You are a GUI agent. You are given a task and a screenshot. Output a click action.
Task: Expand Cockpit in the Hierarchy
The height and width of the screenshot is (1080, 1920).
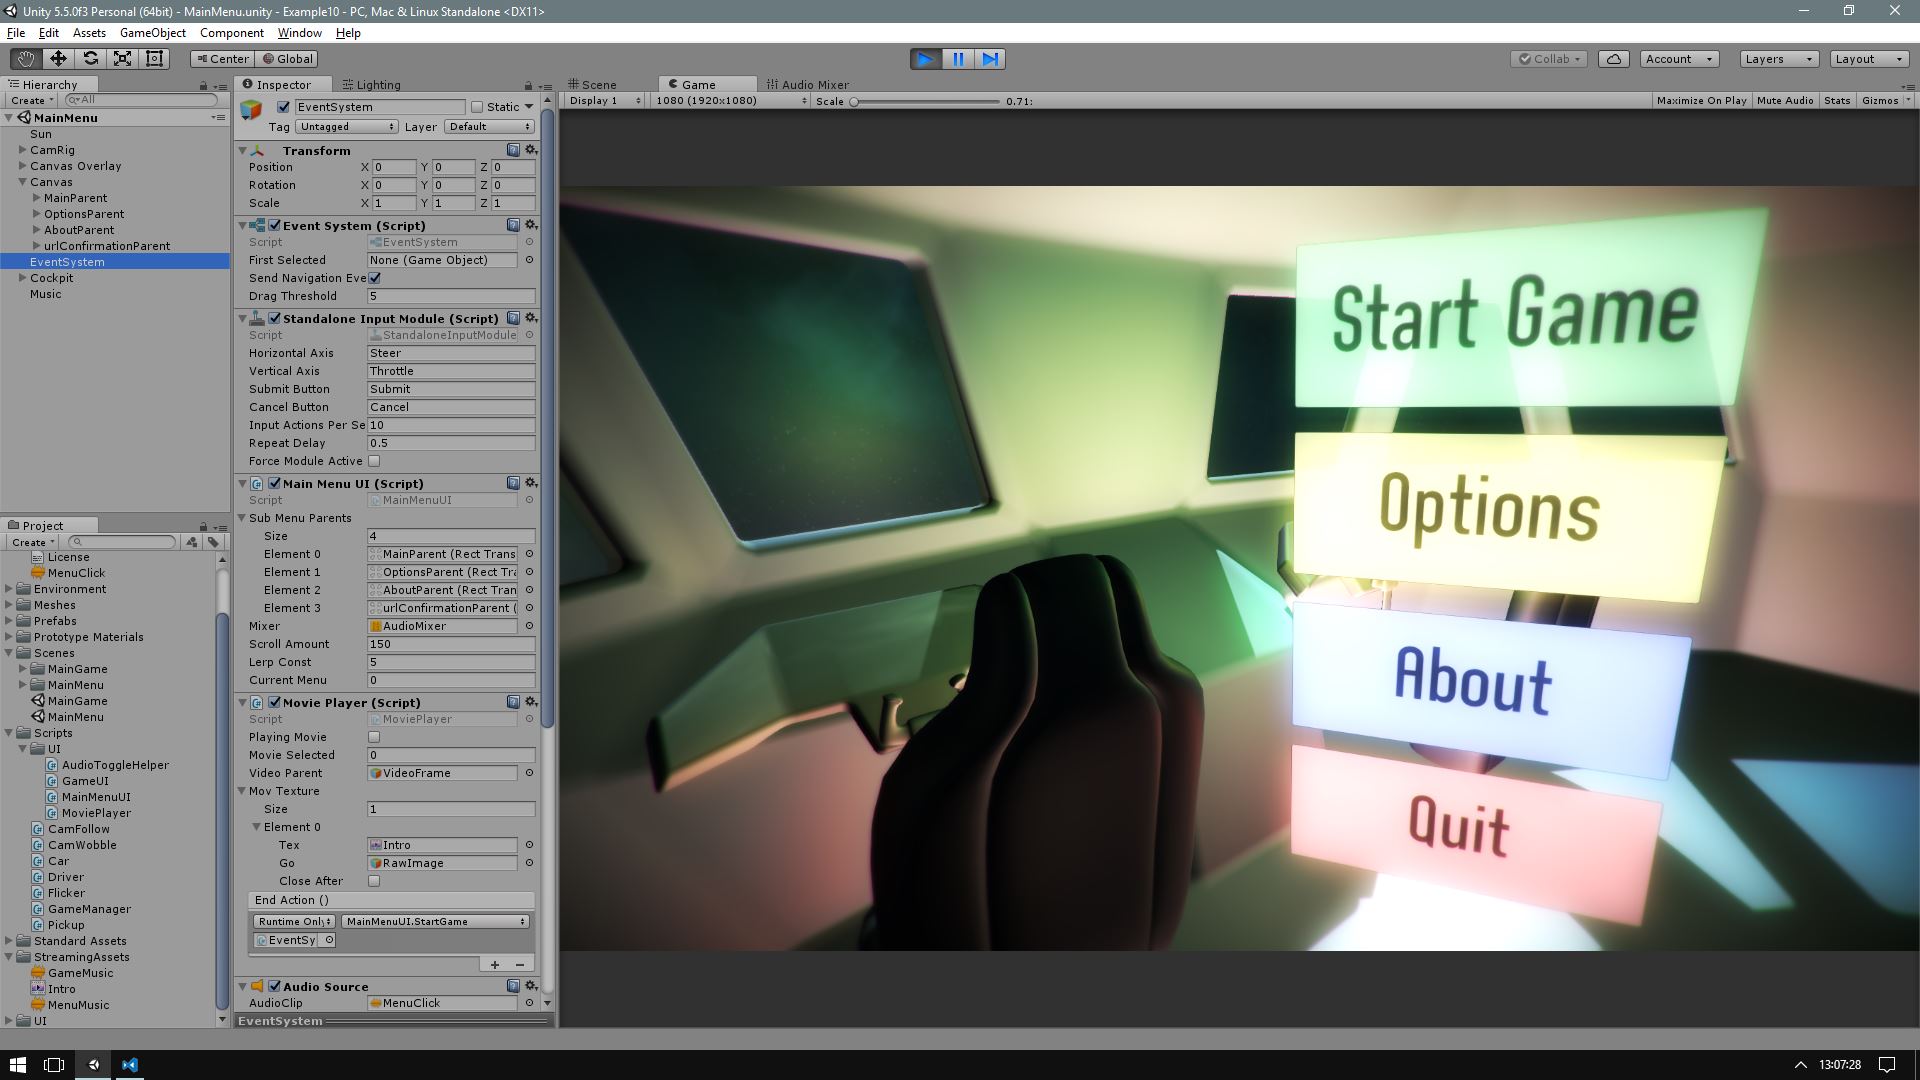pos(22,278)
